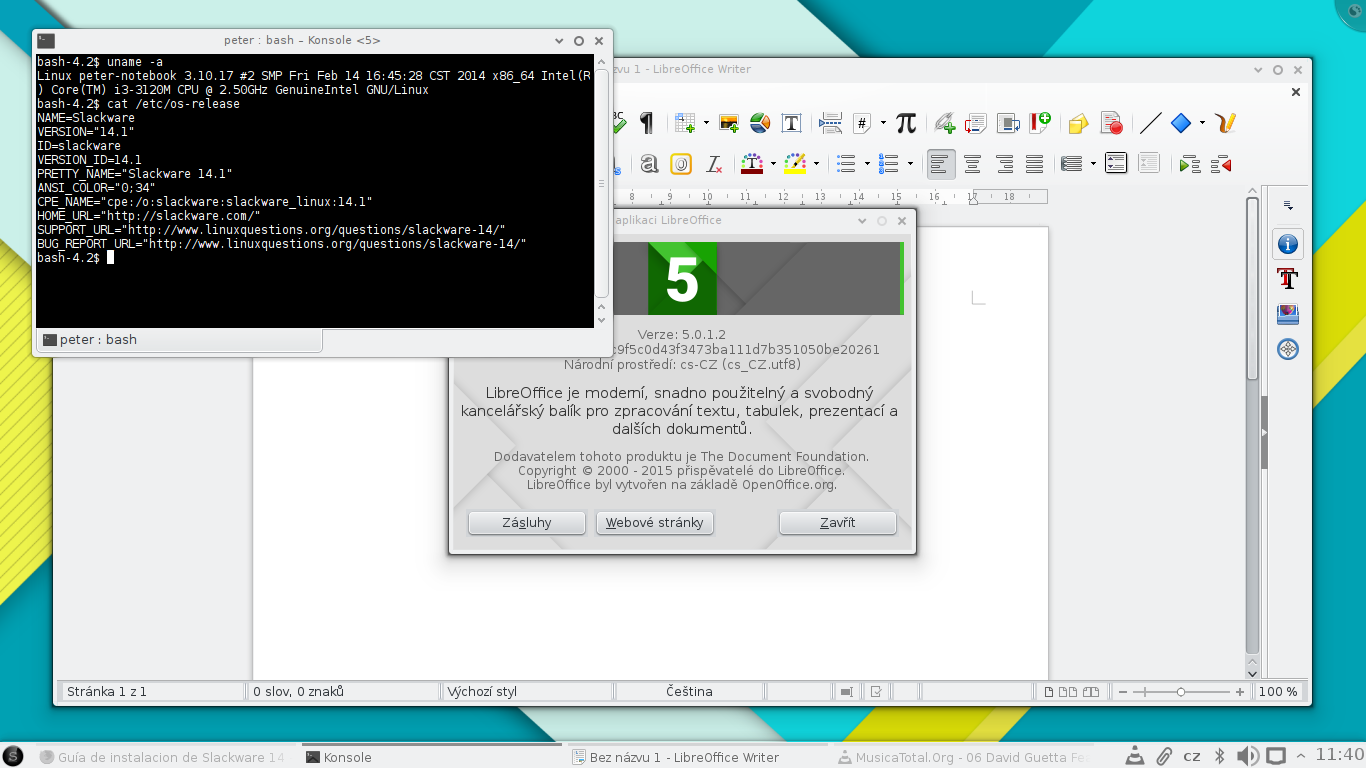Align the paragraph to the right
Image resolution: width=1366 pixels, height=768 pixels.
click(1004, 164)
